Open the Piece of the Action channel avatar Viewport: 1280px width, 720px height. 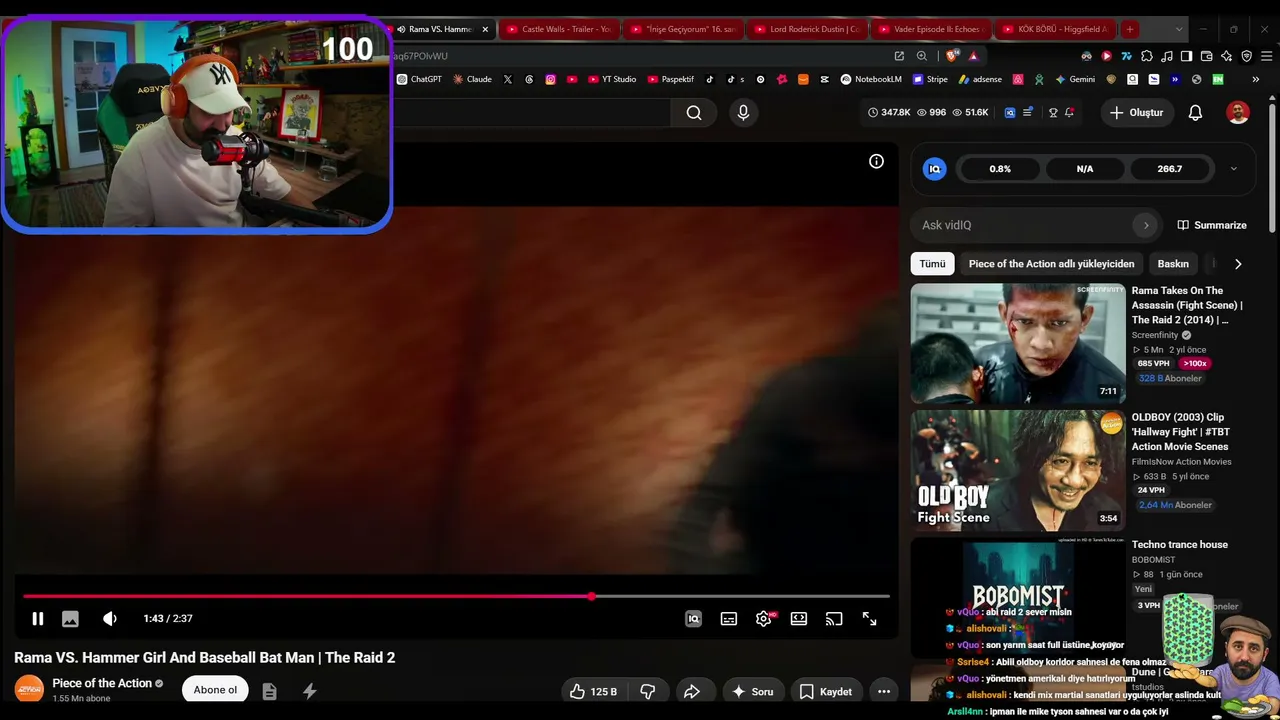pos(29,689)
